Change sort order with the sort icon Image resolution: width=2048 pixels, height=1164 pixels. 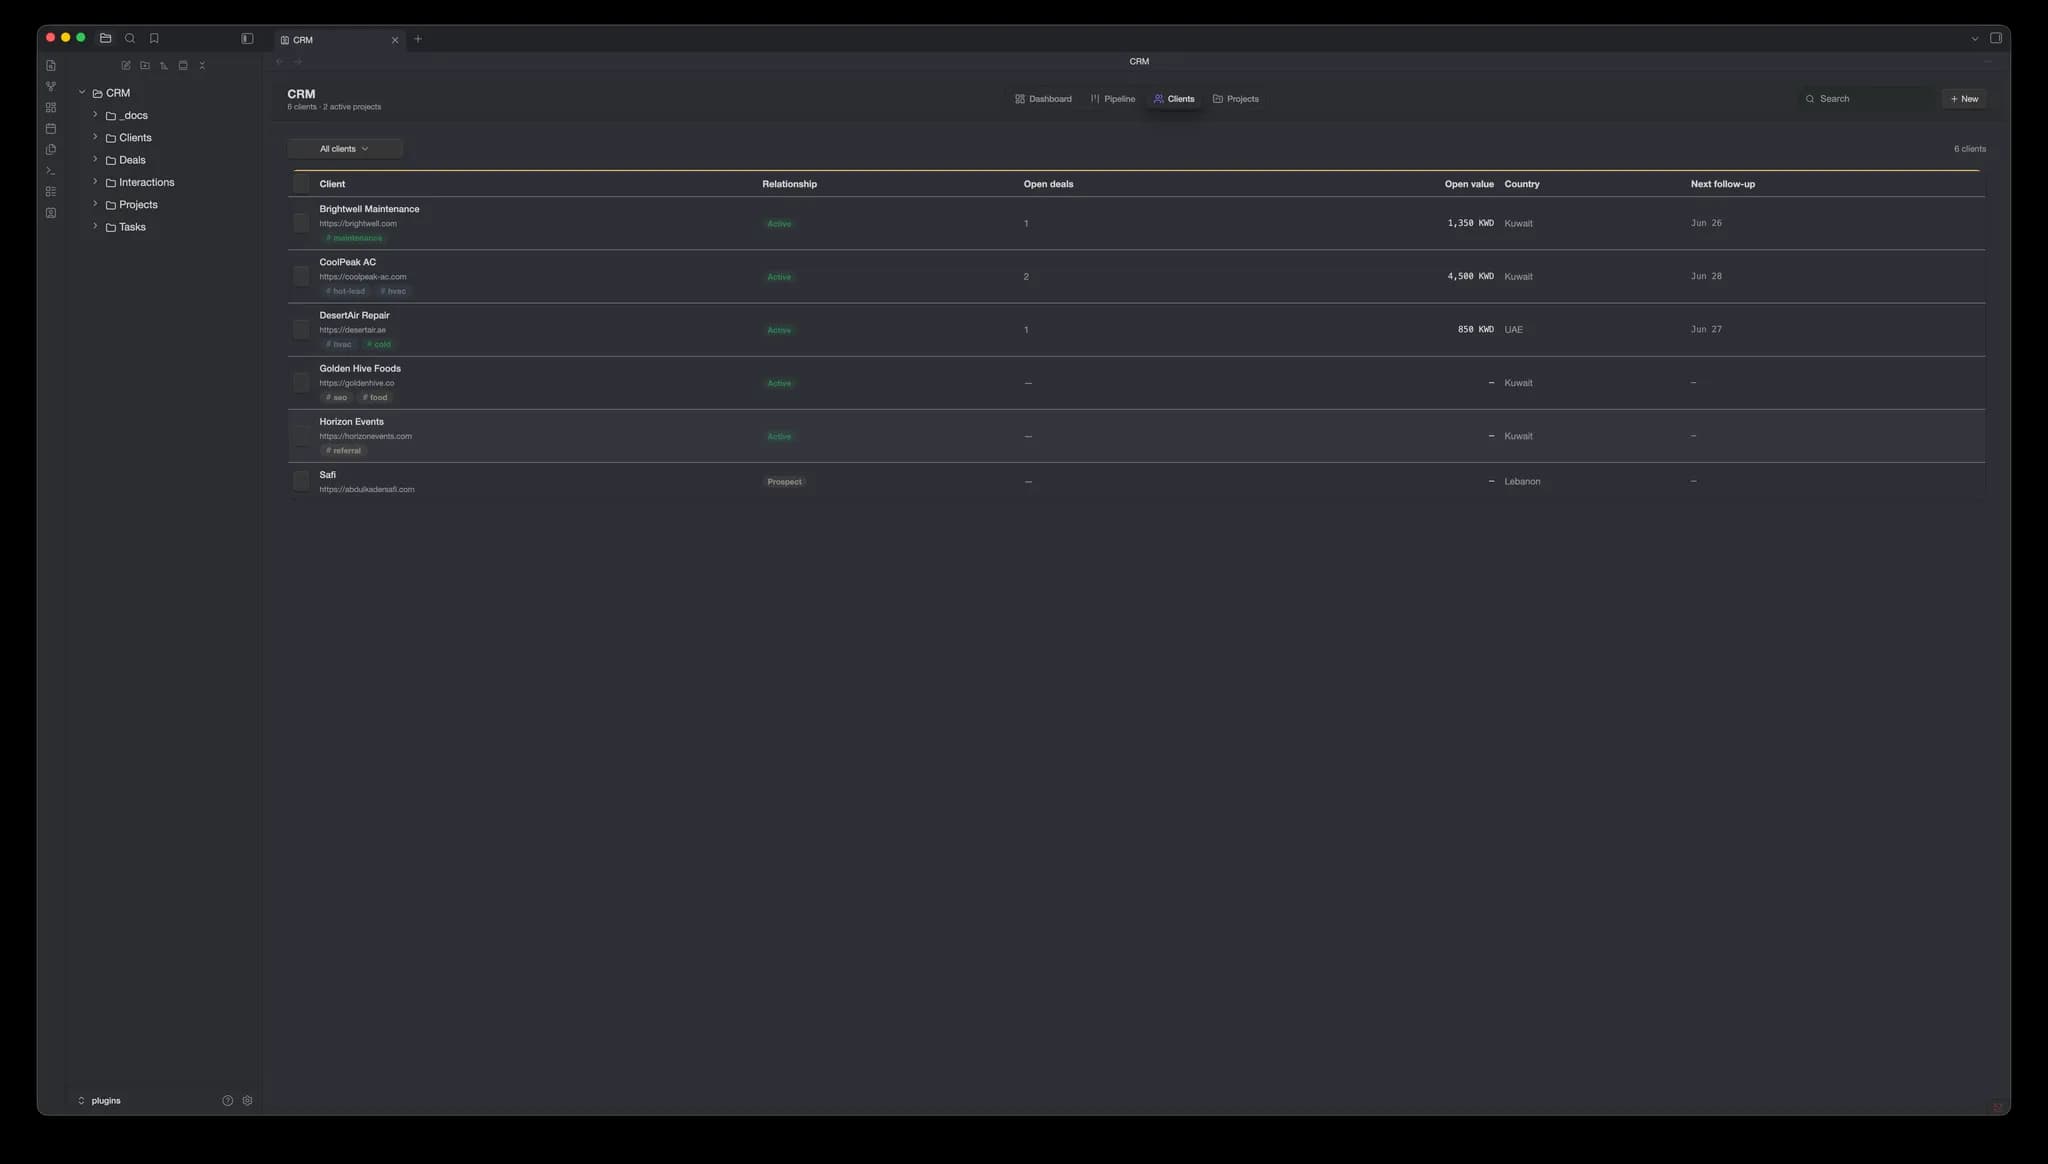(164, 65)
